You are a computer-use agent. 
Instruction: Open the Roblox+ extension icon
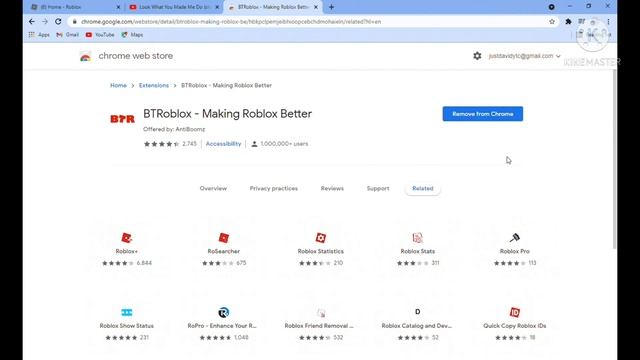pyautogui.click(x=127, y=238)
